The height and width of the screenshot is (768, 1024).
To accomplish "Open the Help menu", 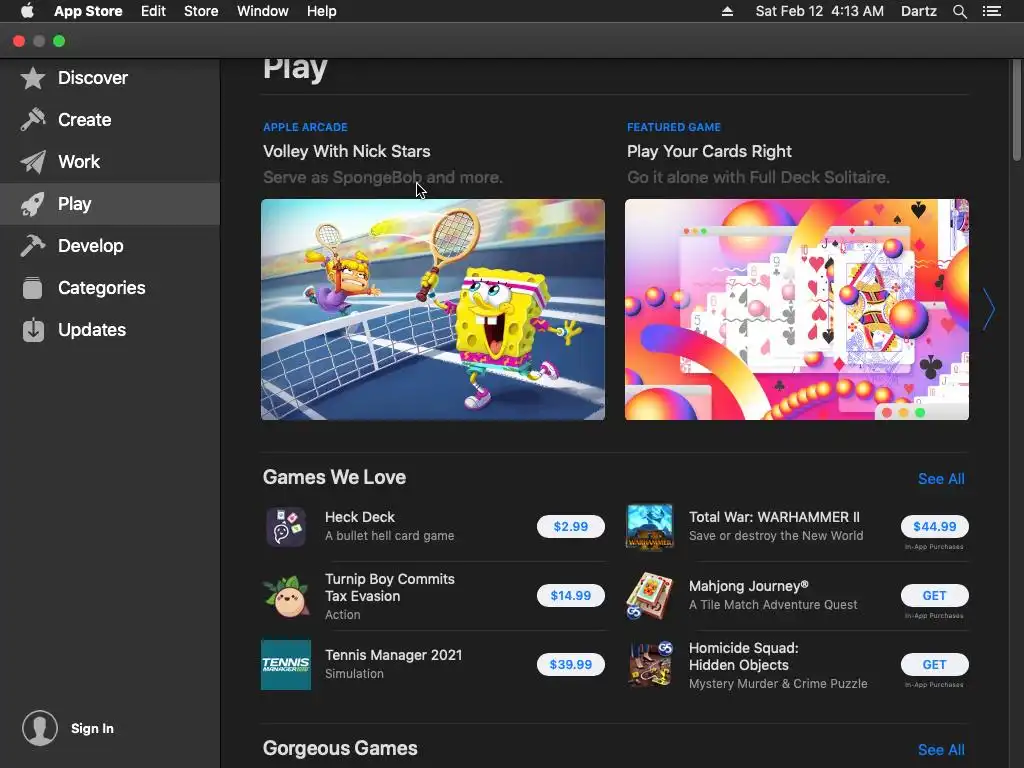I will click(x=322, y=11).
